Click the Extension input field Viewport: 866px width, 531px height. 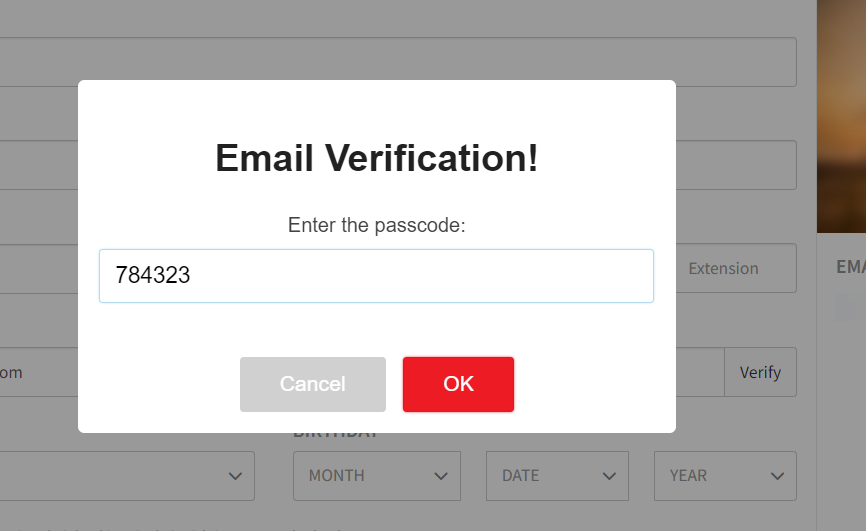click(x=736, y=268)
